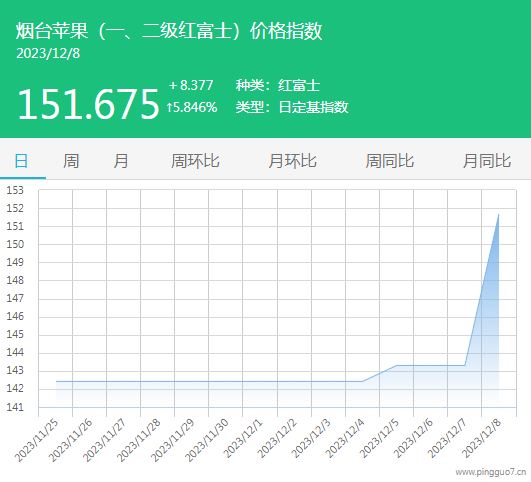The image size is (531, 482).
Task: Click the 类型: 日定基指数 label
Action: (292, 107)
